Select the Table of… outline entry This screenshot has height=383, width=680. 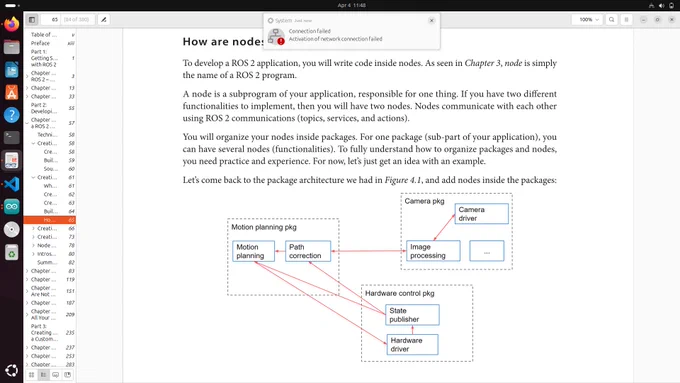pyautogui.click(x=50, y=35)
